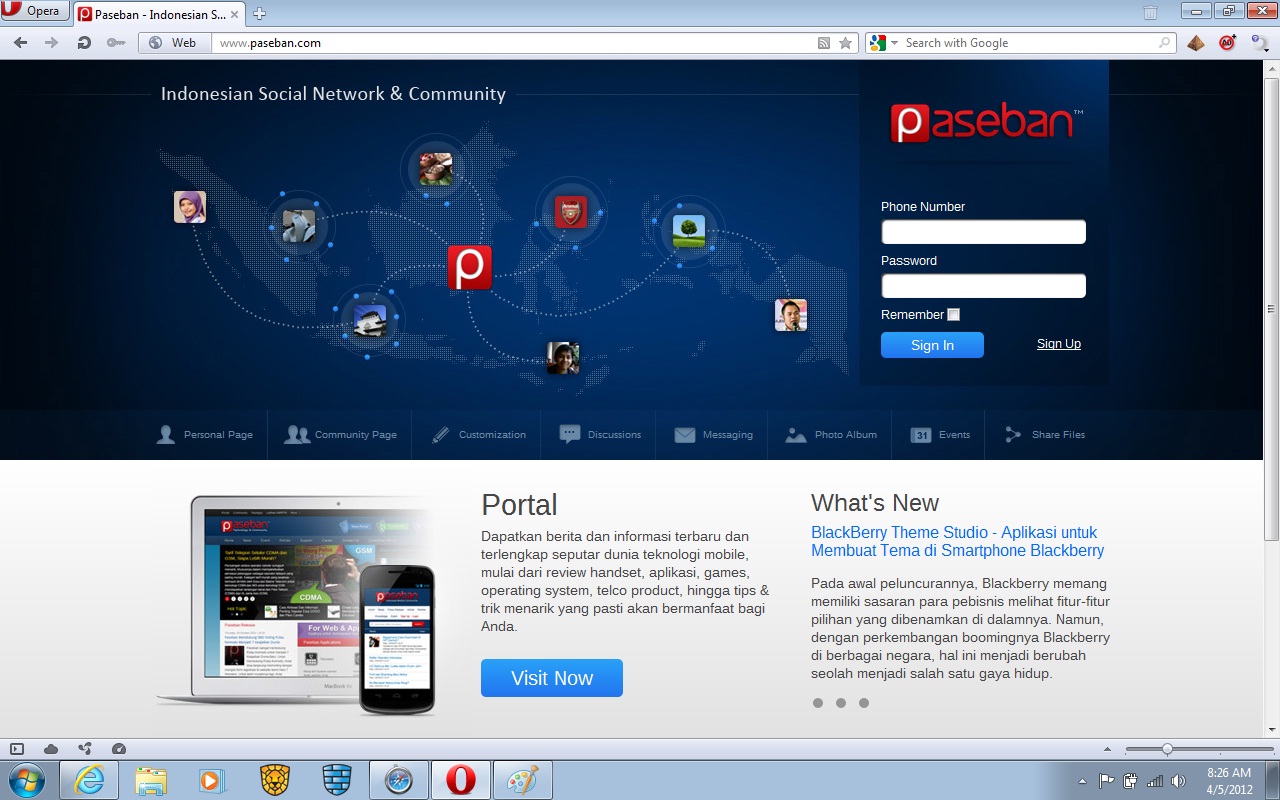Image resolution: width=1280 pixels, height=800 pixels.
Task: Open the BlackBerry Theme Studio article link
Action: (x=957, y=541)
